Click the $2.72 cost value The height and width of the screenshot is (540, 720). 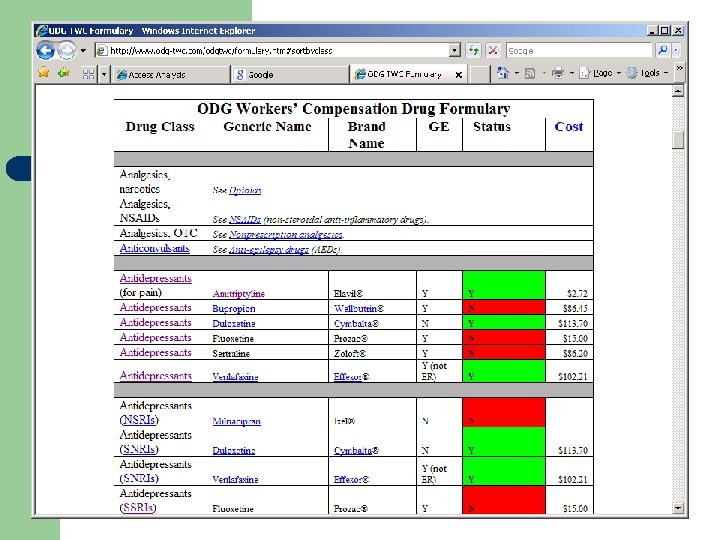click(577, 294)
